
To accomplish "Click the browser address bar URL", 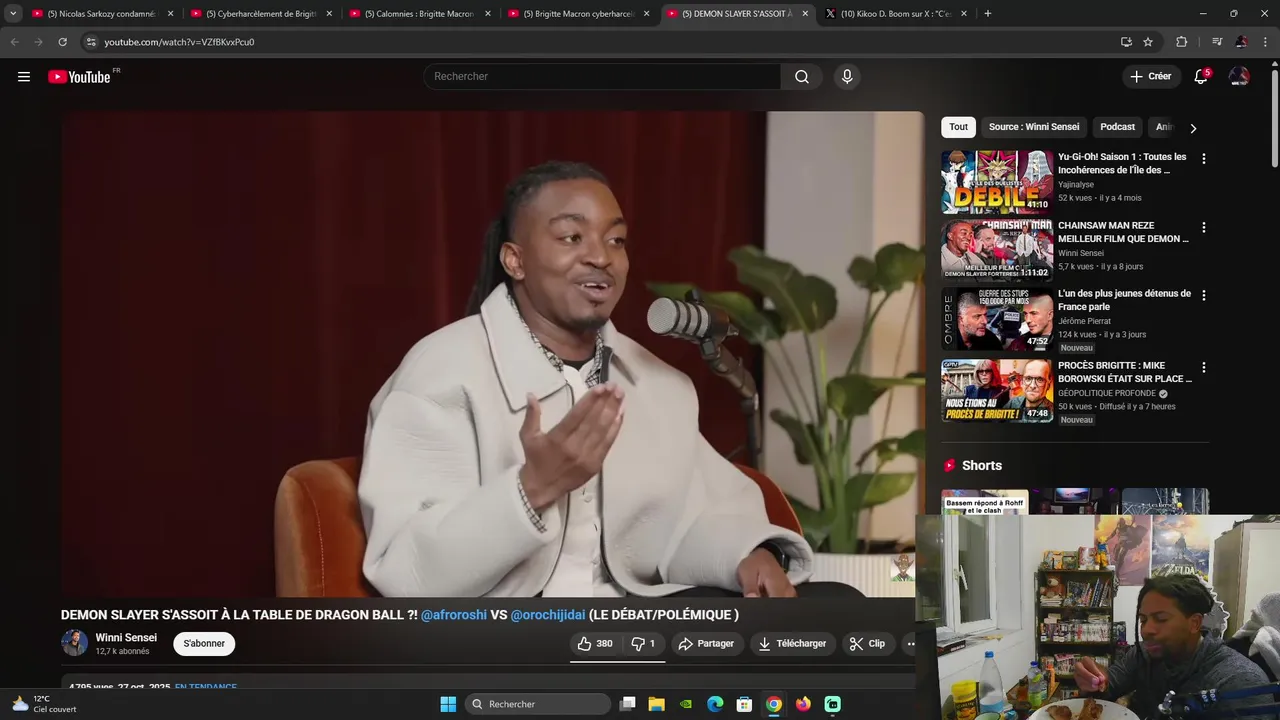I will [179, 42].
